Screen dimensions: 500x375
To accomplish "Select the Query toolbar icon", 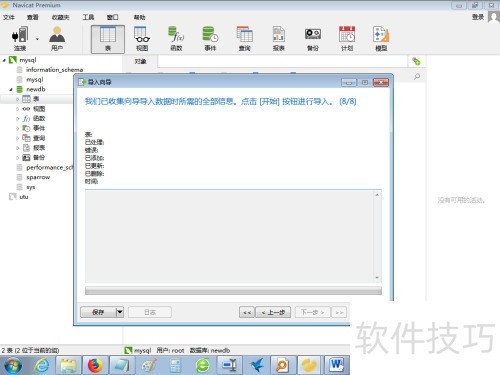I will click(x=245, y=38).
